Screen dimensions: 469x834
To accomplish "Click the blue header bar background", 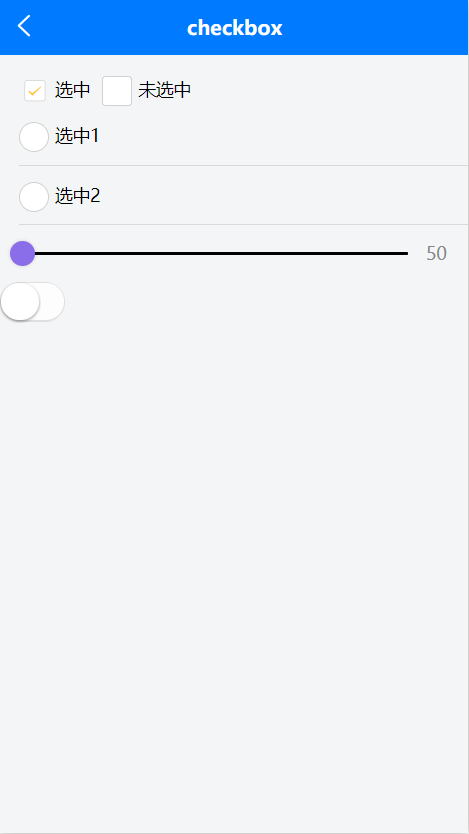I will [372, 28].
